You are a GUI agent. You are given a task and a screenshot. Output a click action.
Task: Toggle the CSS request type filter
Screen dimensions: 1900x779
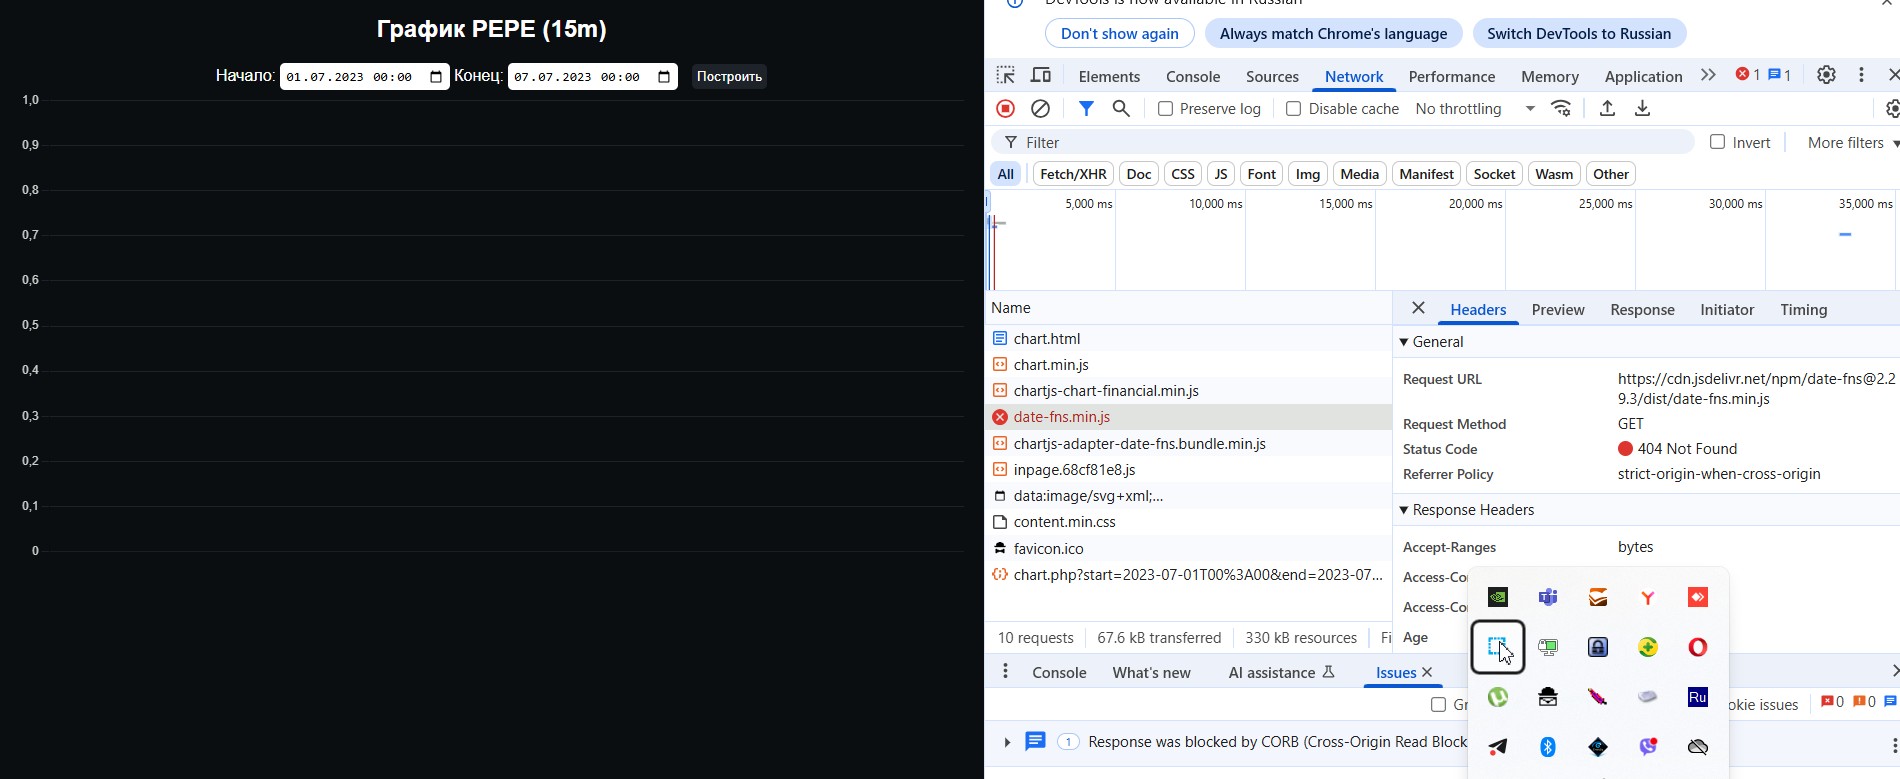pos(1183,174)
